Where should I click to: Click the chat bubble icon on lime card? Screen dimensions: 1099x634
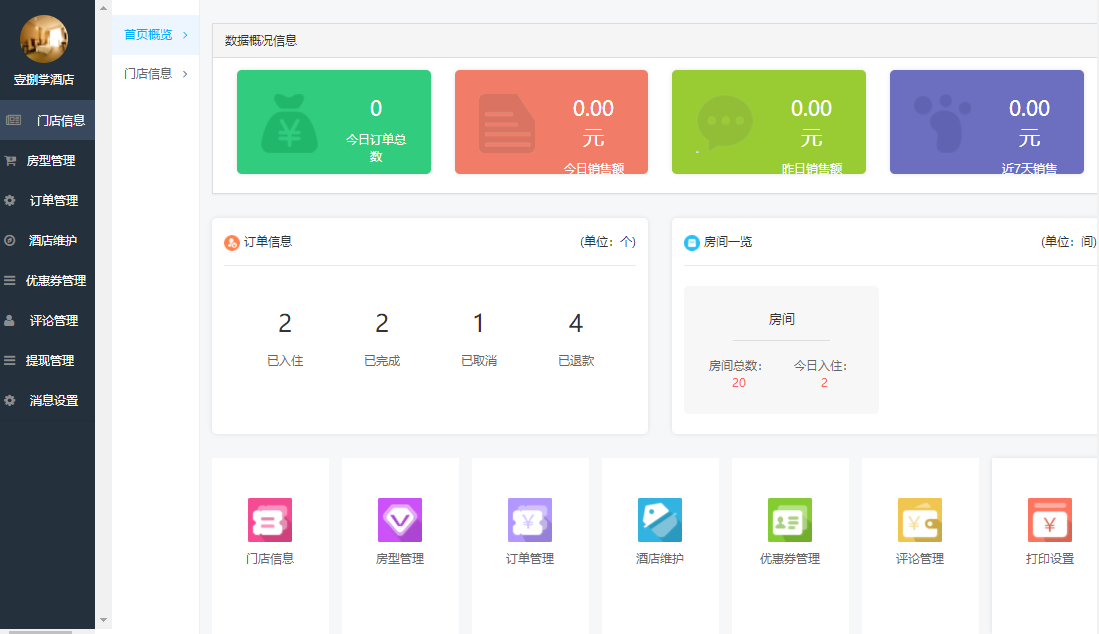pyautogui.click(x=725, y=123)
